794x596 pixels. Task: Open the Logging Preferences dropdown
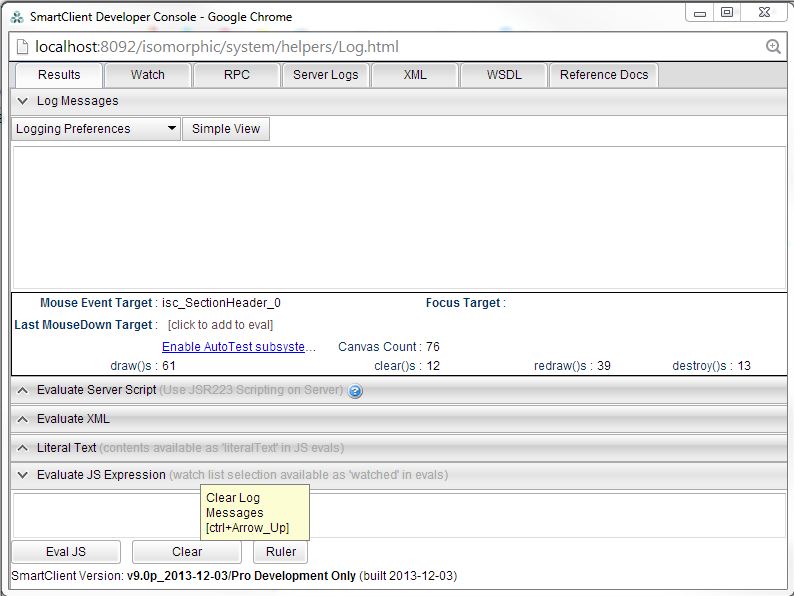(96, 129)
